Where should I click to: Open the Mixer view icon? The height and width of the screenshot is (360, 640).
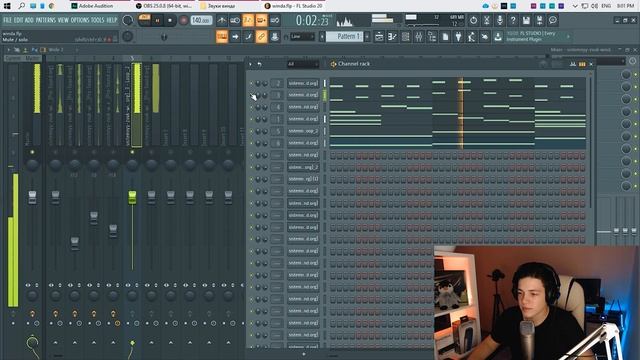(x=419, y=37)
